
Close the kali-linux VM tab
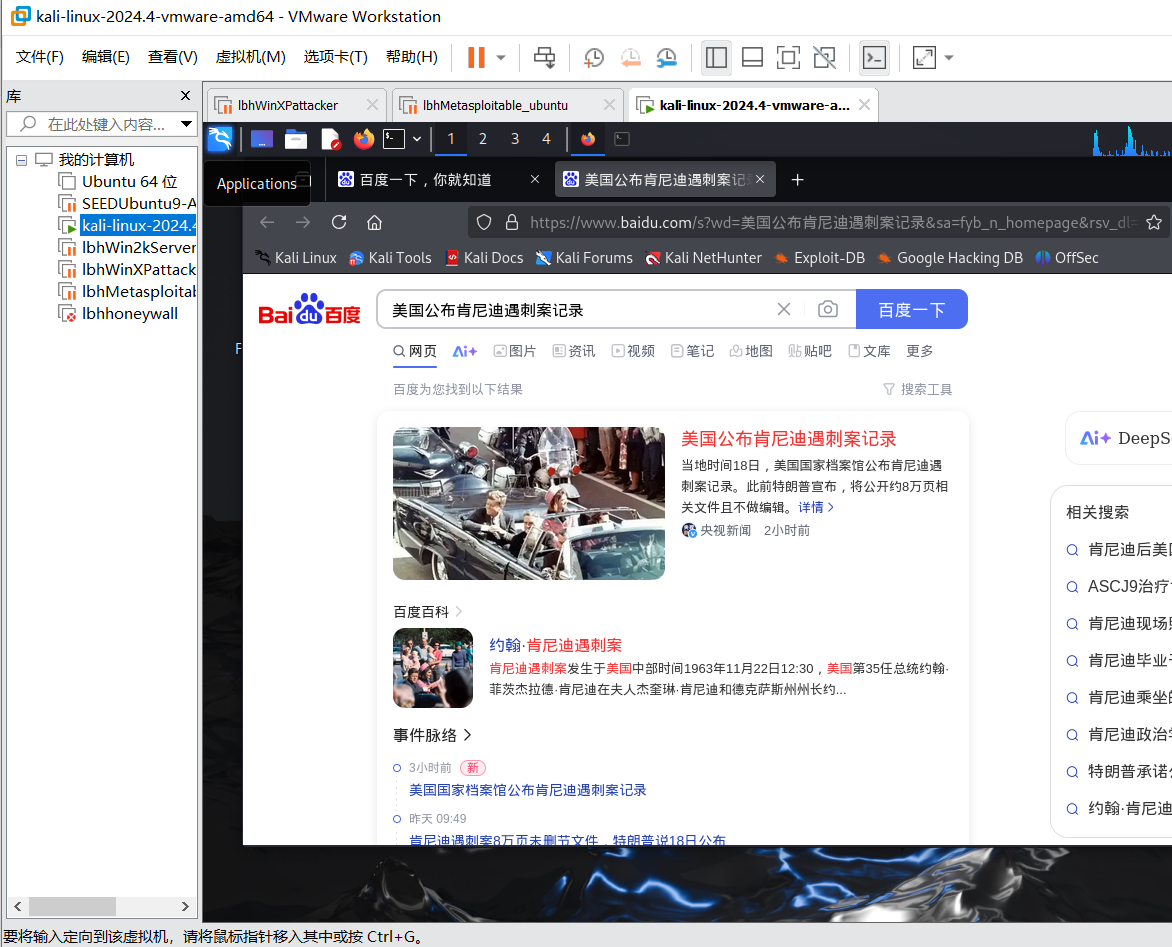click(864, 105)
